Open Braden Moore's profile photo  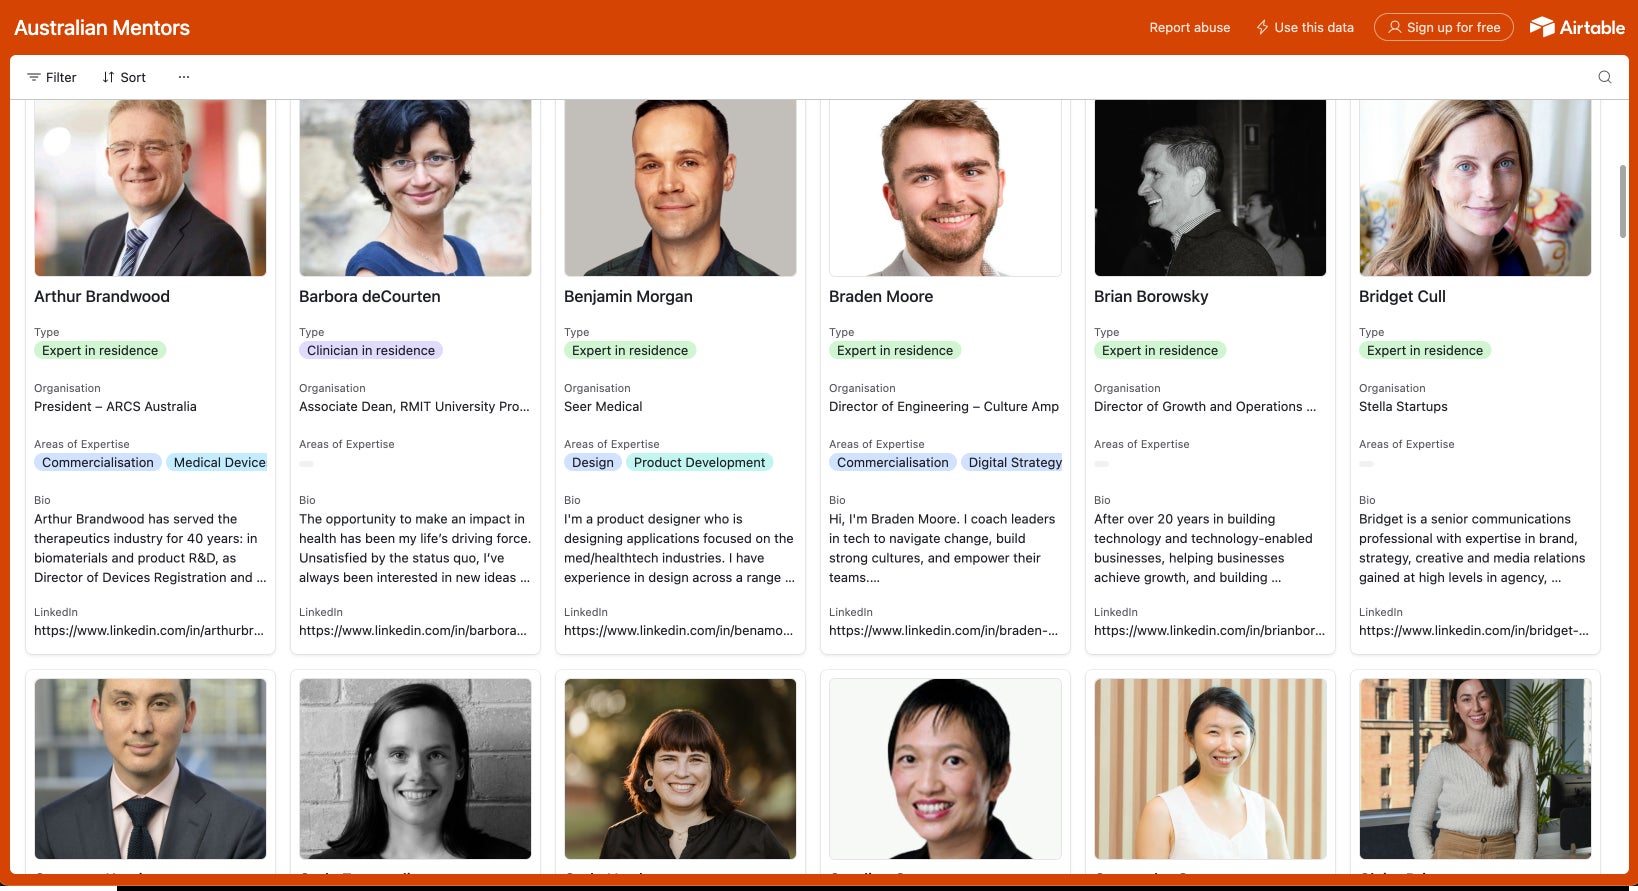pyautogui.click(x=945, y=187)
